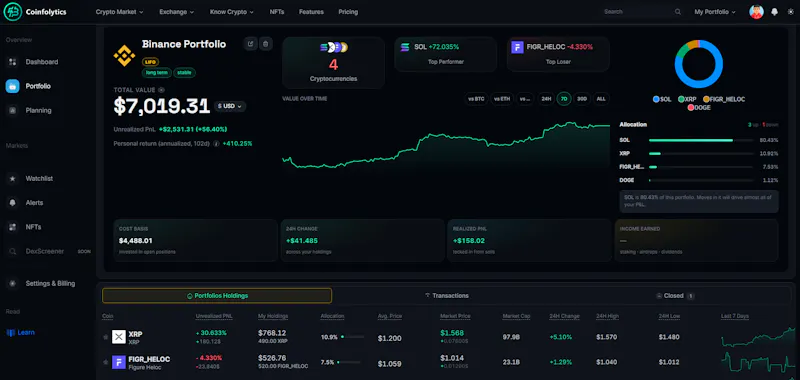Image resolution: width=800 pixels, height=380 pixels.
Task: Select the 7D chart range
Action: (564, 99)
